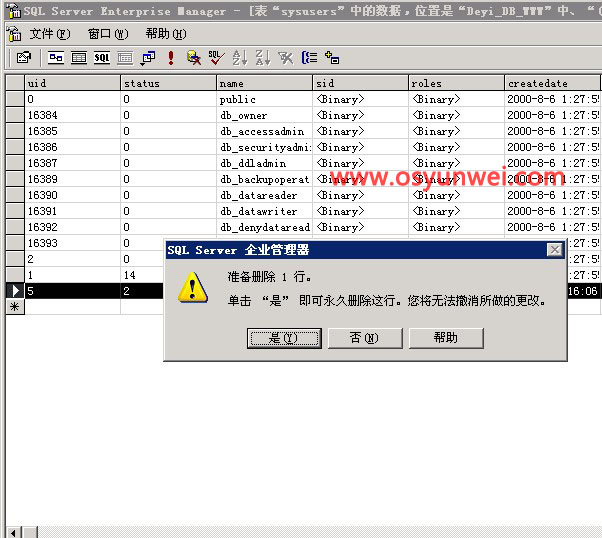
Task: Select the db_datareader name cell
Action: point(265,195)
